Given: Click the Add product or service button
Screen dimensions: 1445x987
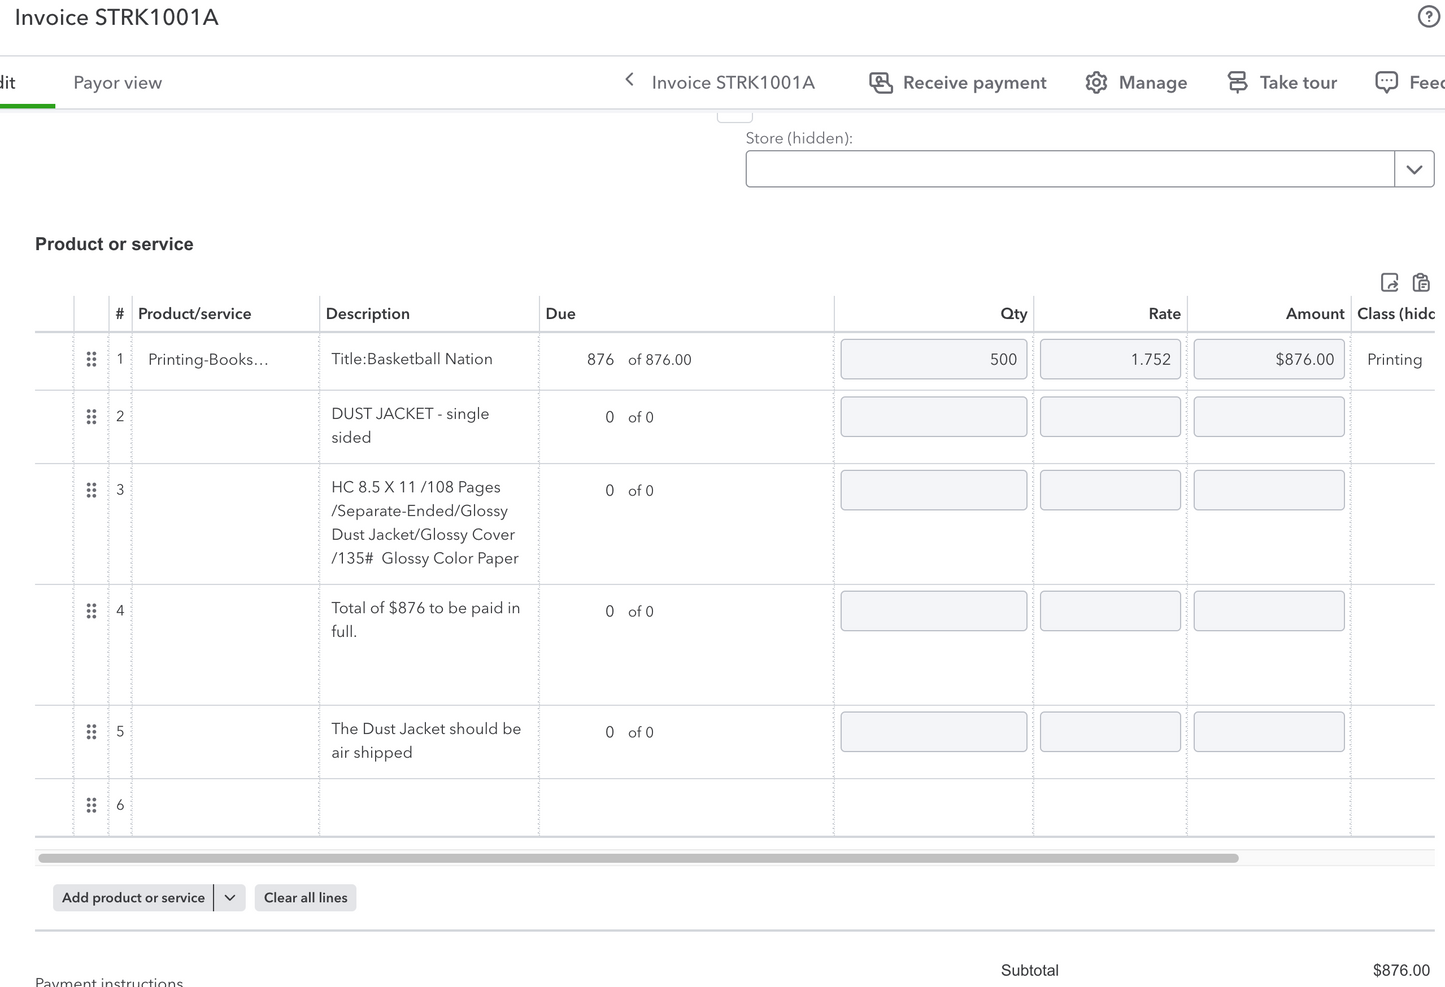Looking at the screenshot, I should click(133, 898).
